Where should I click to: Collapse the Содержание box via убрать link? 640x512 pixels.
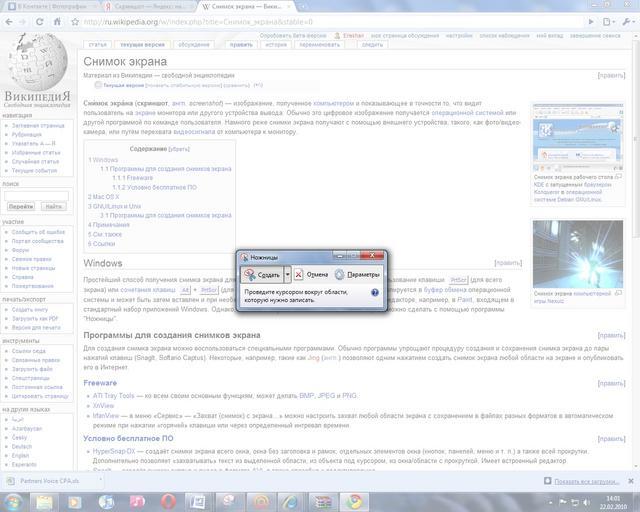tap(179, 148)
